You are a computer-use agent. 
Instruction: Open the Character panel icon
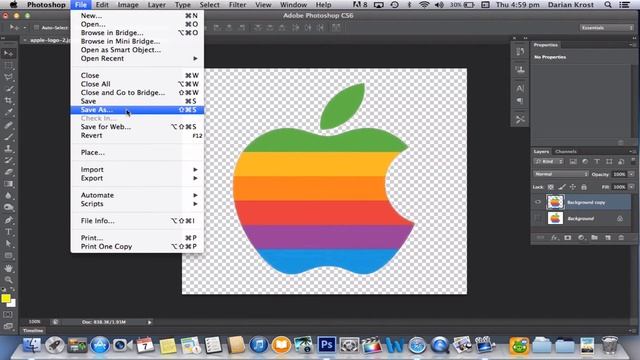click(520, 88)
